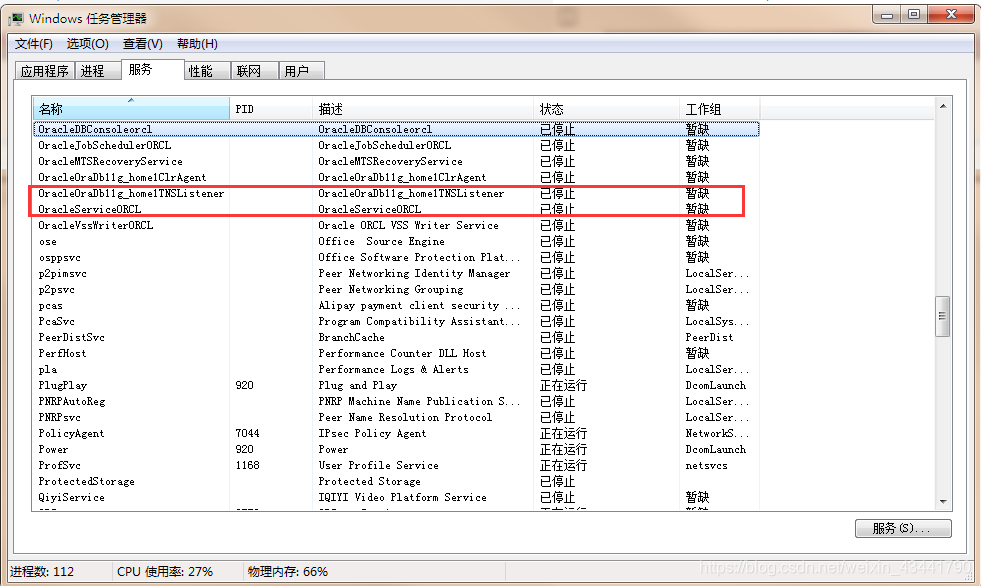Viewport: 981px width, 586px height.
Task: Select the pla service row
Action: click(396, 370)
